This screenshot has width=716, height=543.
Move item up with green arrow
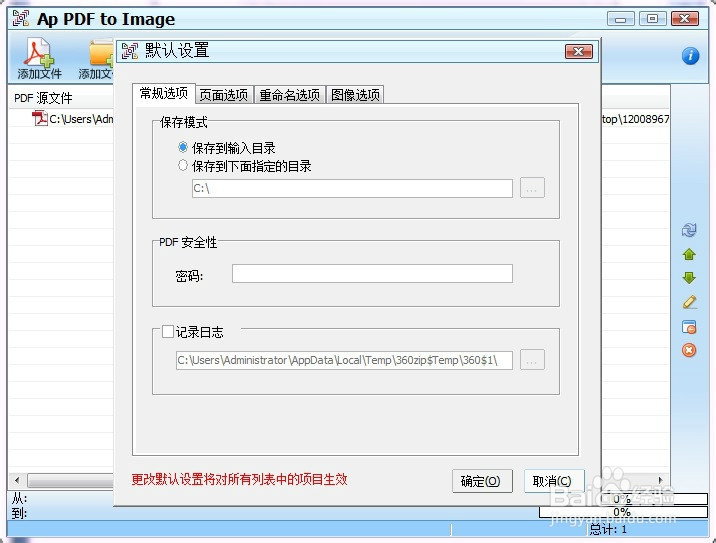tap(689, 254)
